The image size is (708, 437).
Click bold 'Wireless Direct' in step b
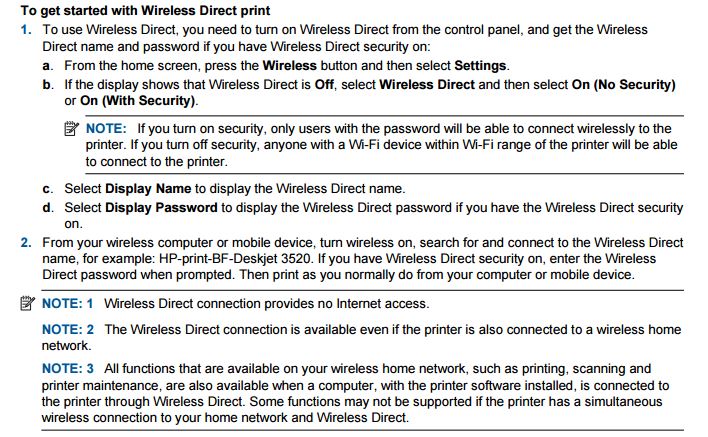pos(427,84)
